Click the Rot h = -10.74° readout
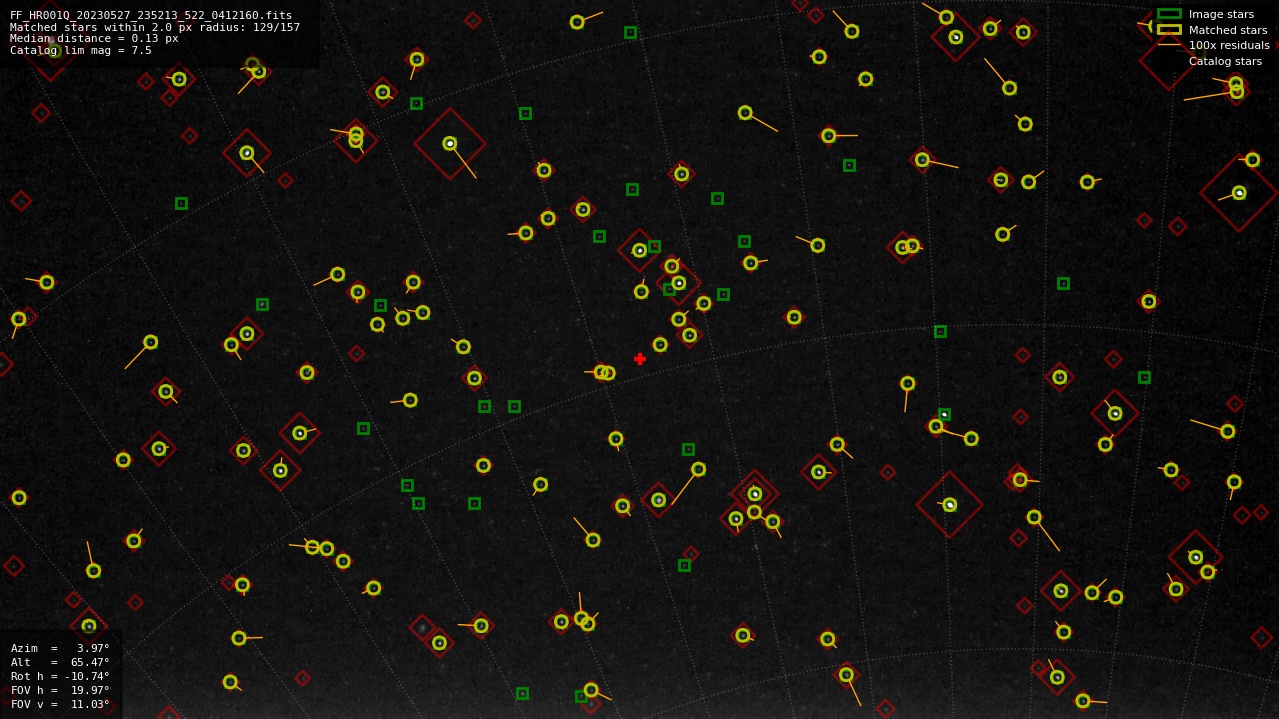Viewport: 1279px width, 719px height. coord(60,676)
